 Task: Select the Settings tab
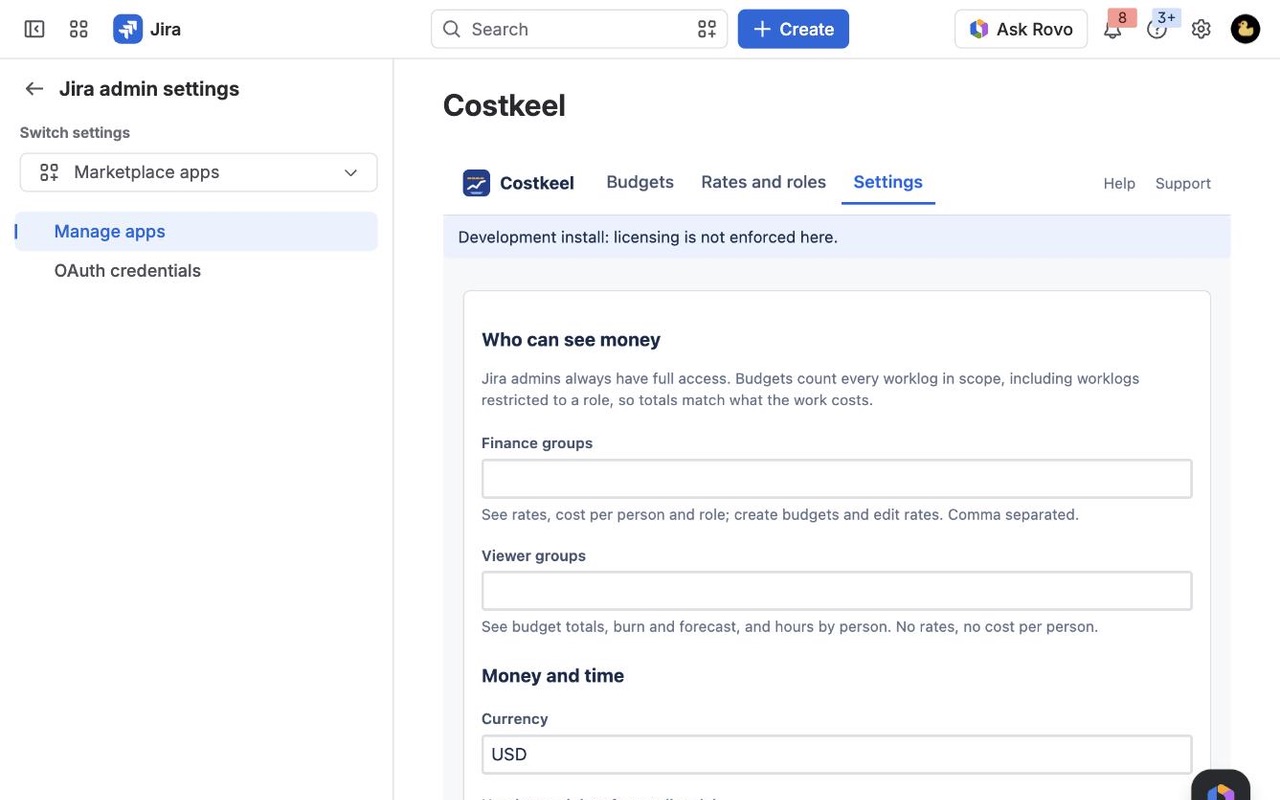pos(888,182)
